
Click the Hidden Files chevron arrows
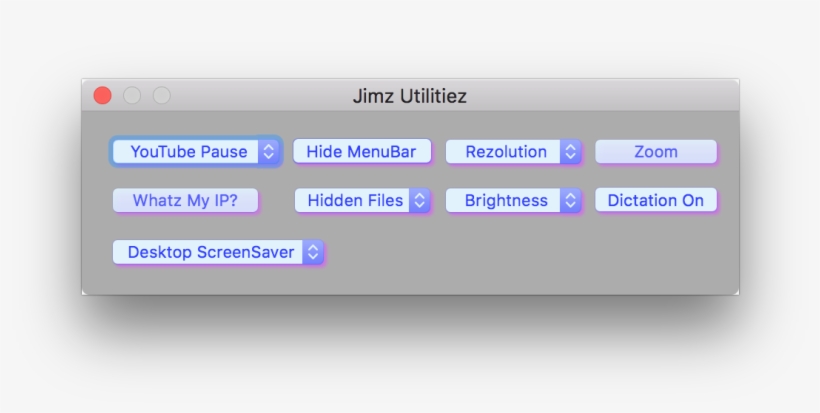[420, 201]
